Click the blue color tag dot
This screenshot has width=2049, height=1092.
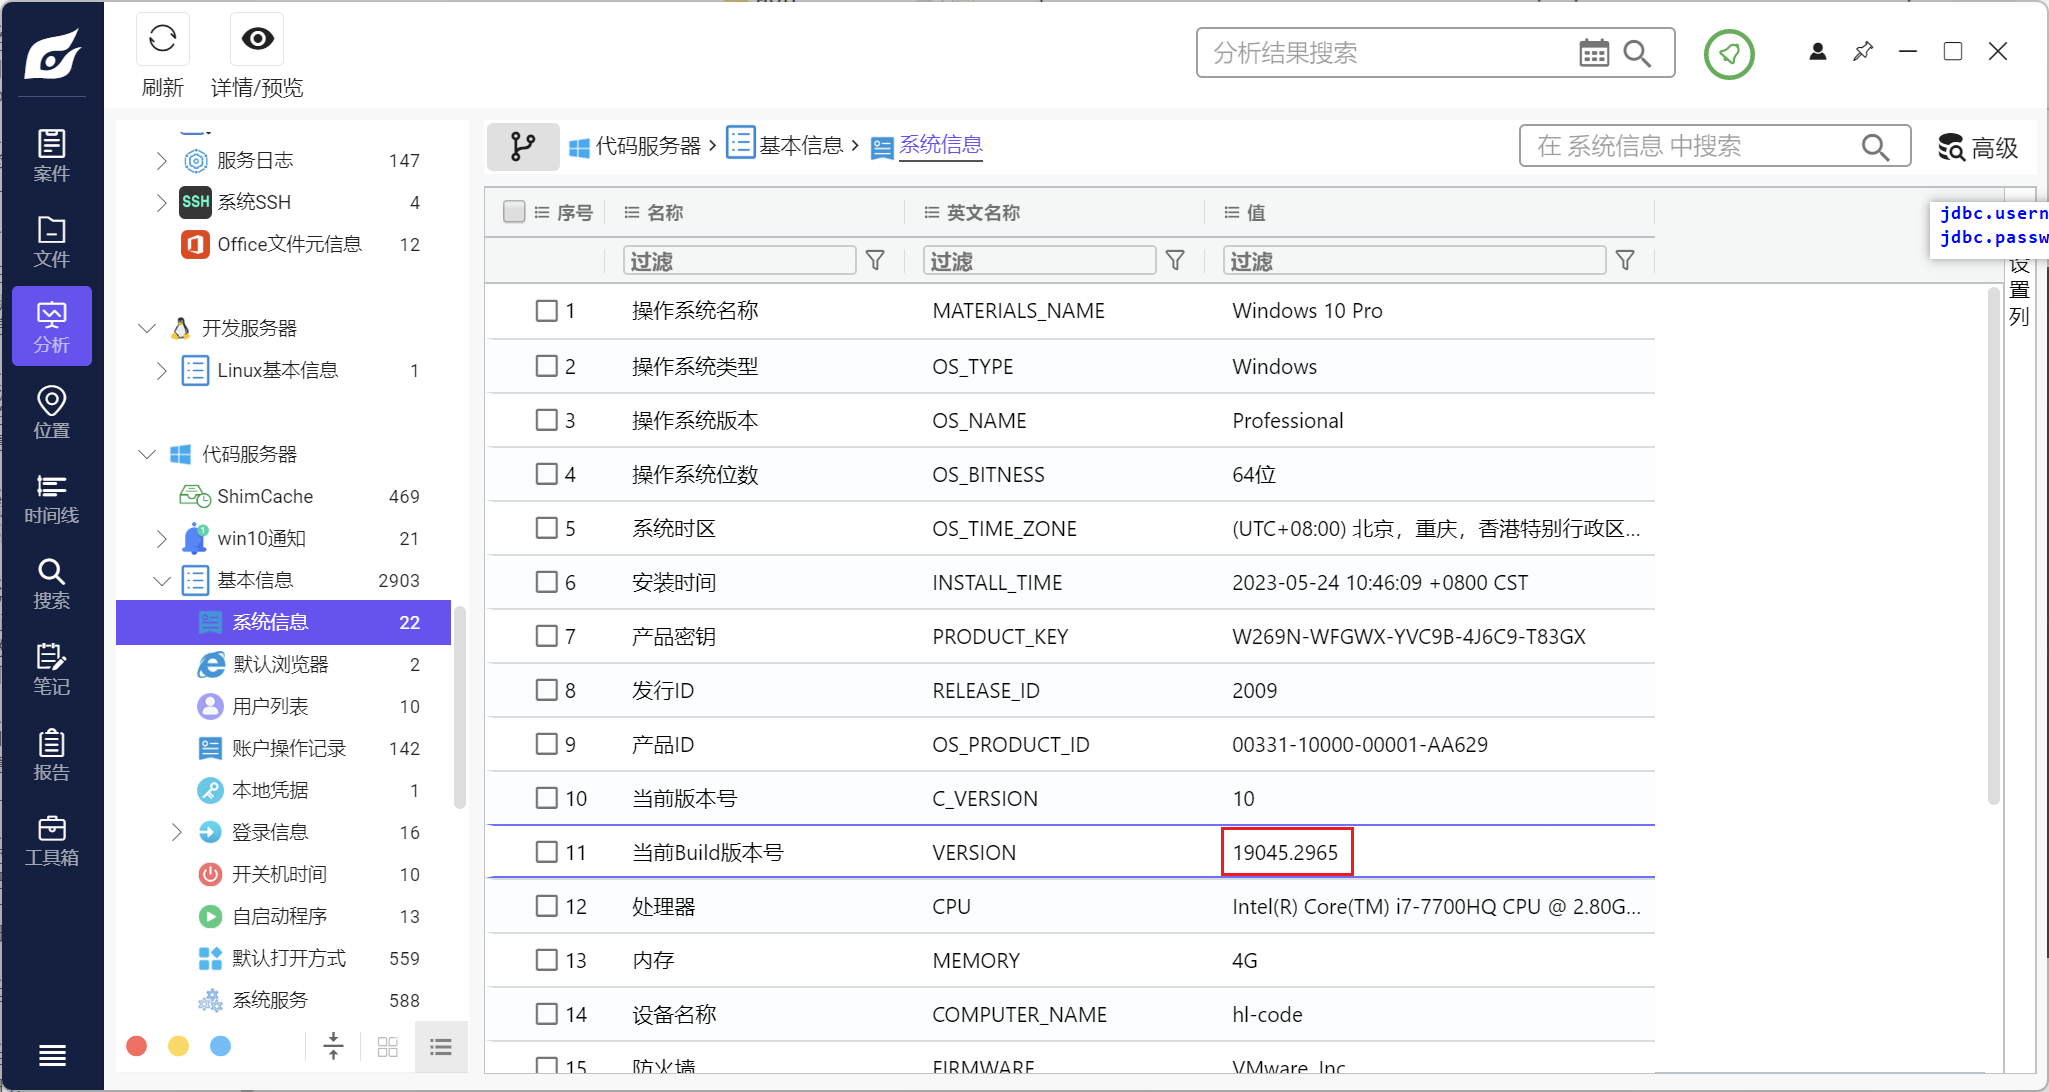click(221, 1046)
